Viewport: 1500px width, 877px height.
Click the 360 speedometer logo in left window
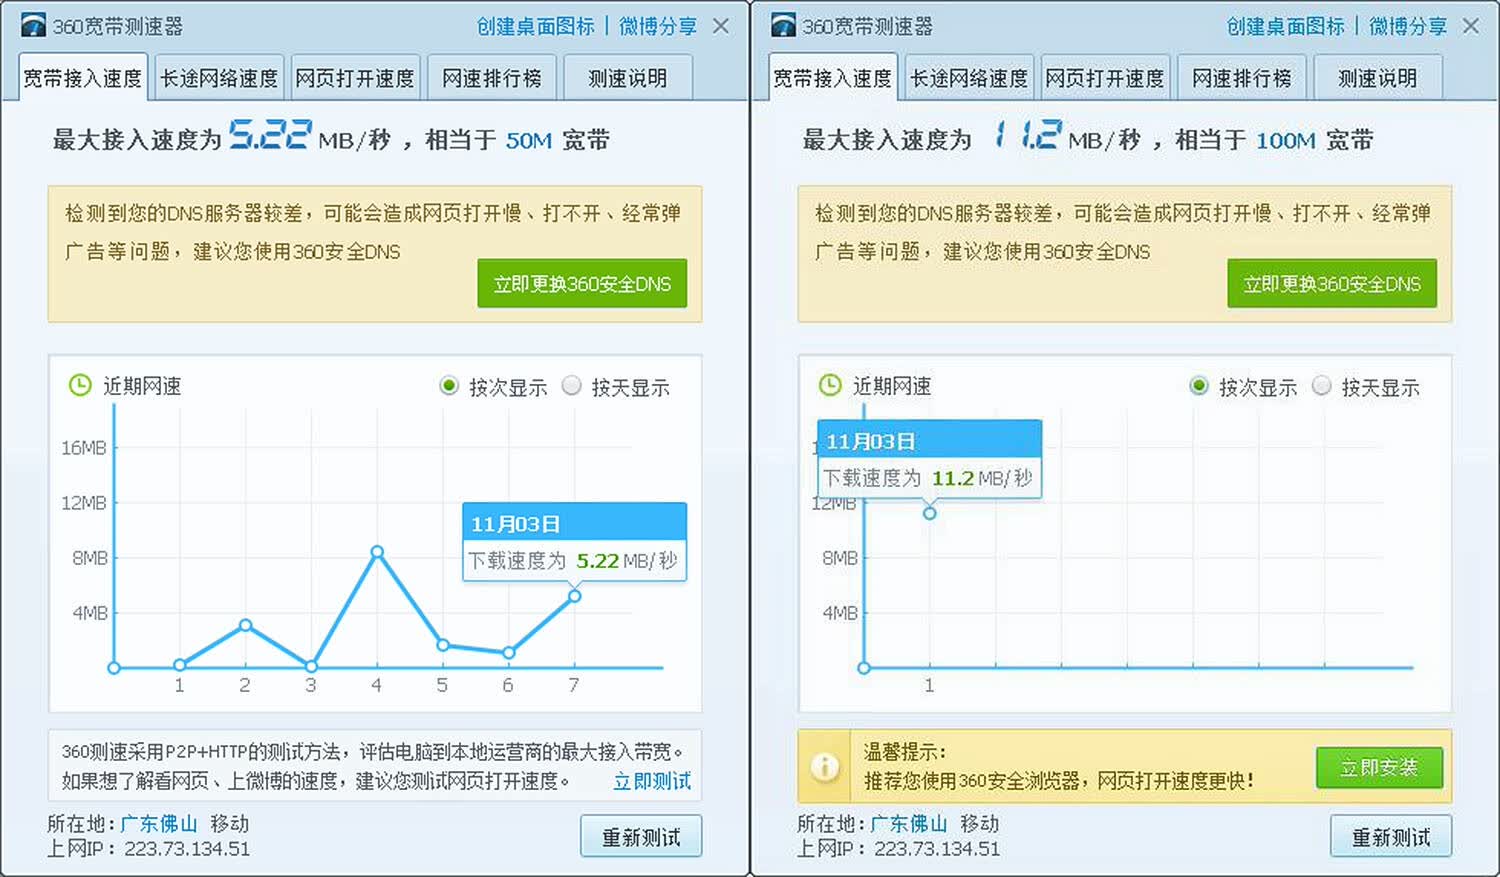coord(33,26)
